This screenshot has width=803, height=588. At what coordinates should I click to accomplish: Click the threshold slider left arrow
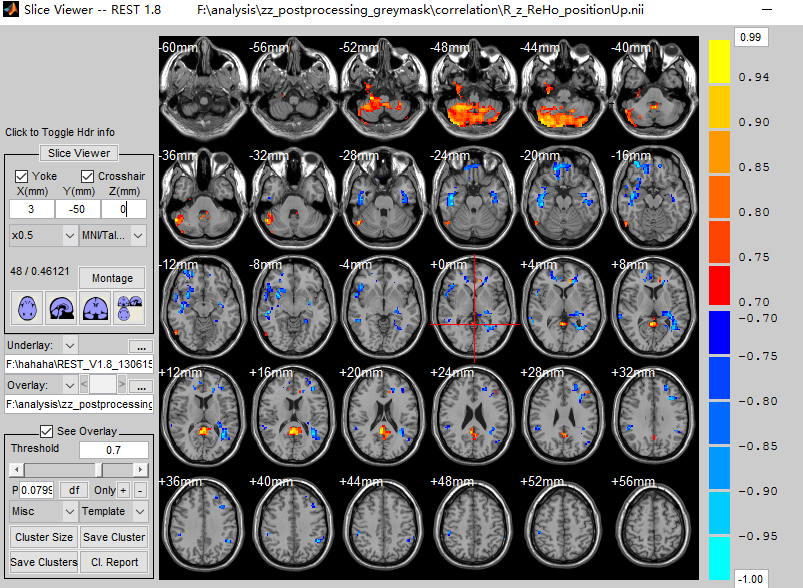point(16,470)
